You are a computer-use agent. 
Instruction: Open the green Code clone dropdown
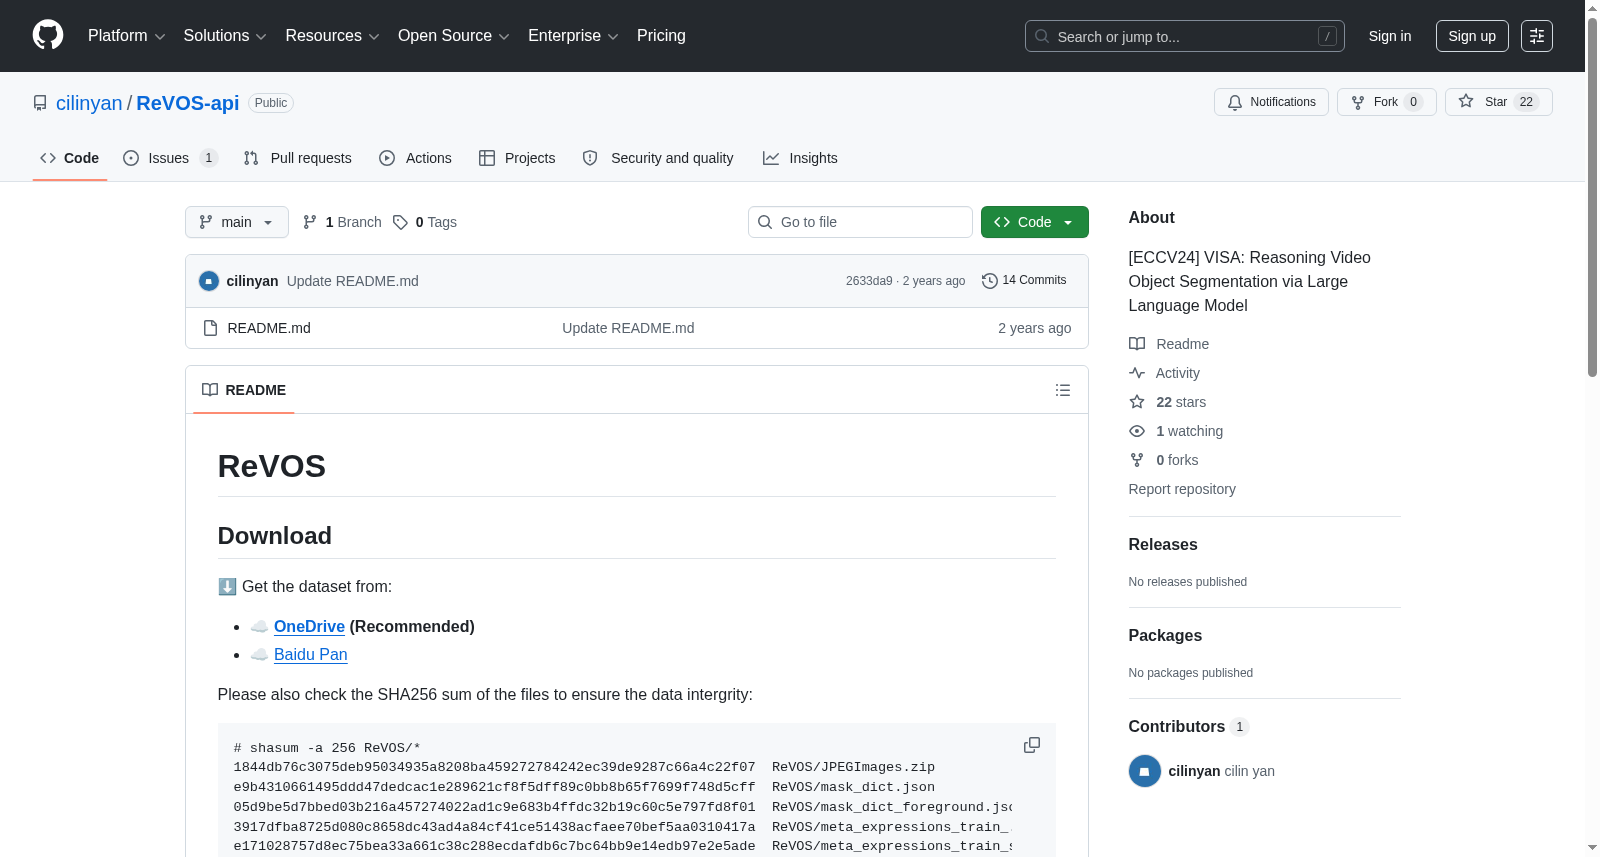click(x=1035, y=222)
